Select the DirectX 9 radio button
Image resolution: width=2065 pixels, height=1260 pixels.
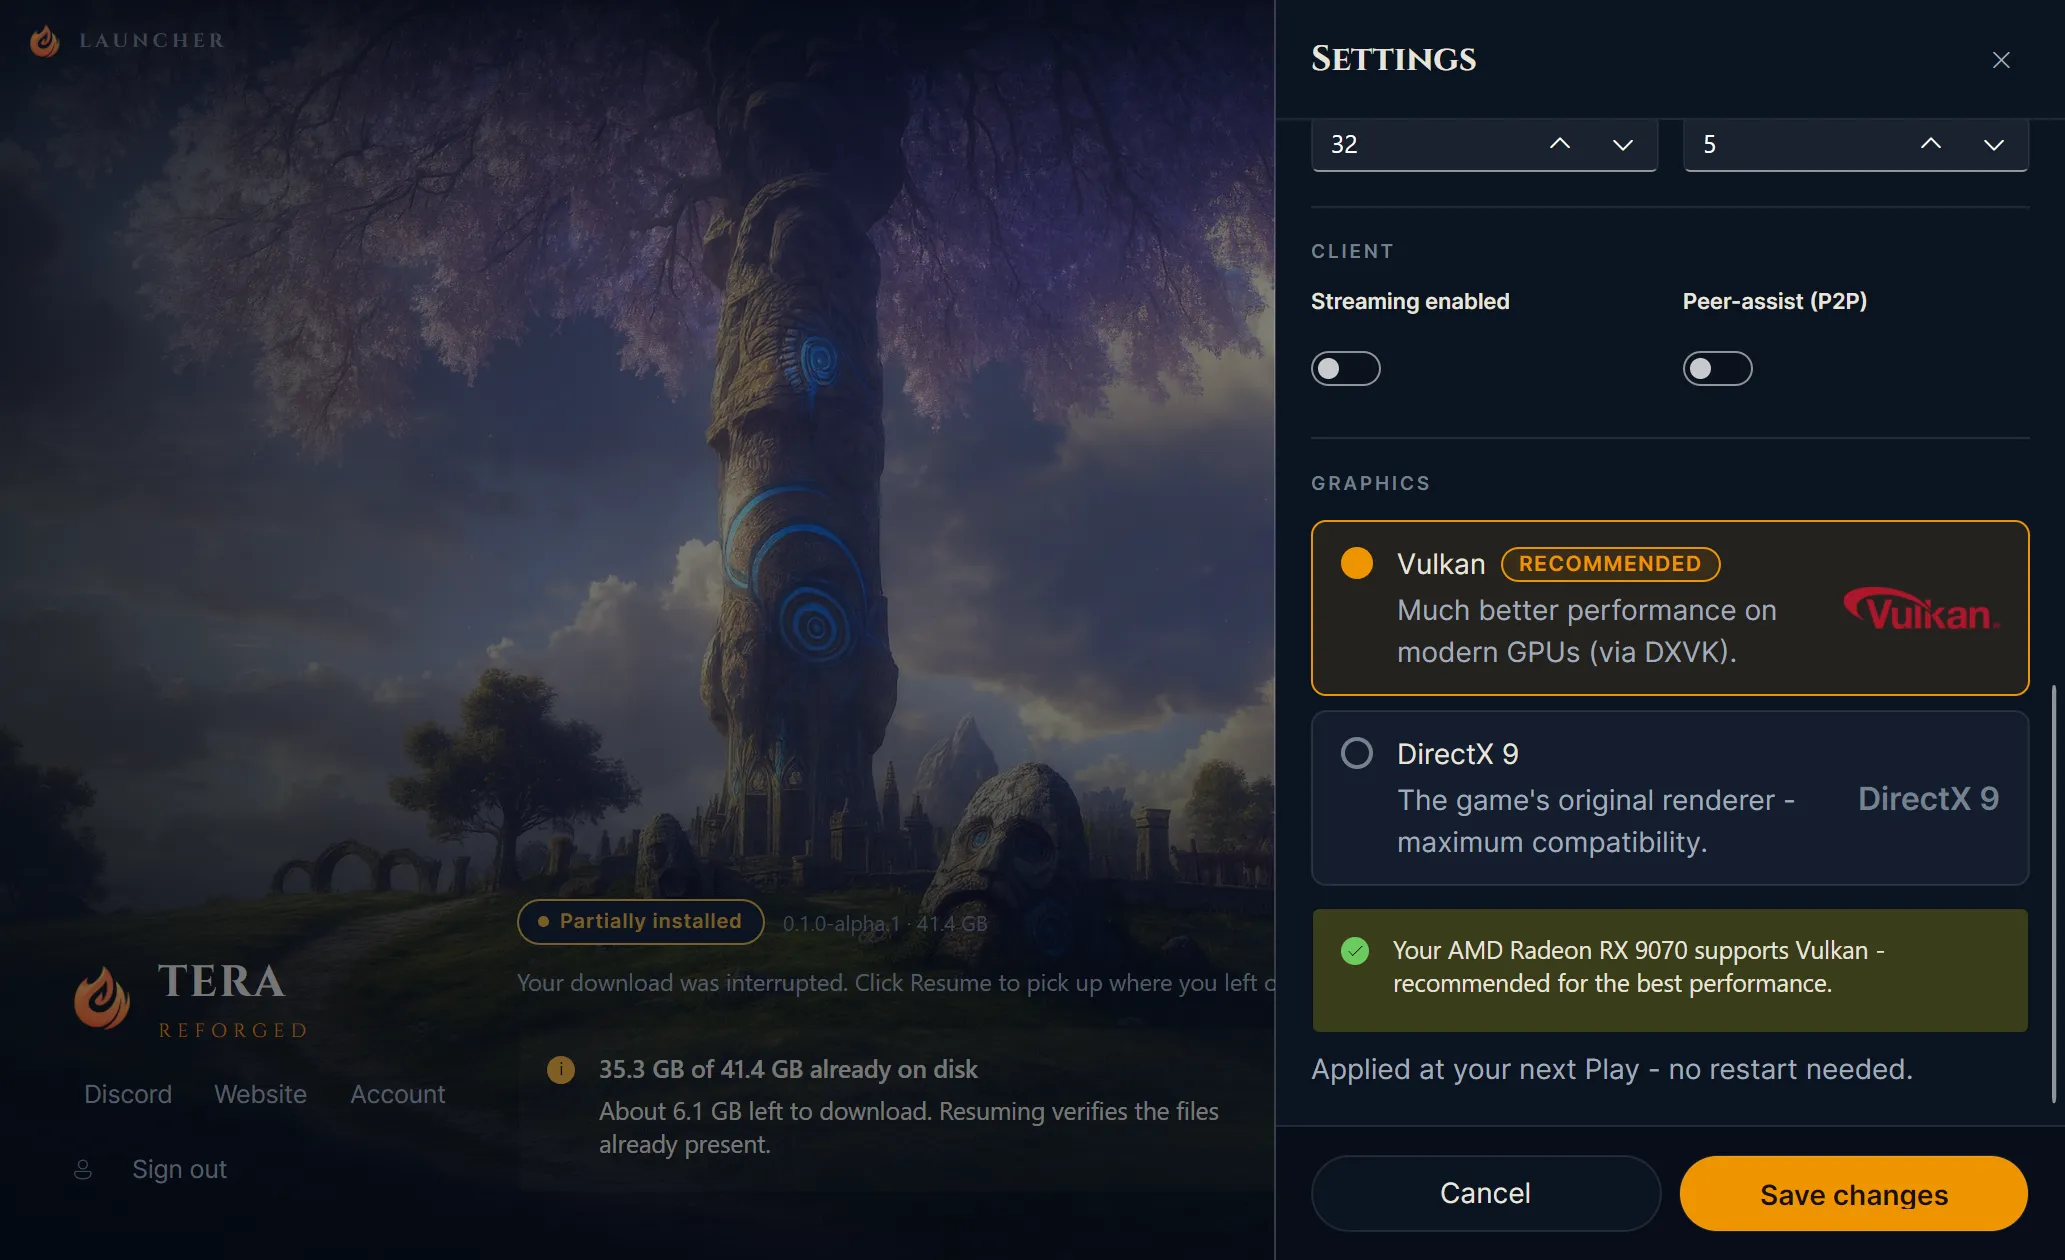(x=1357, y=753)
